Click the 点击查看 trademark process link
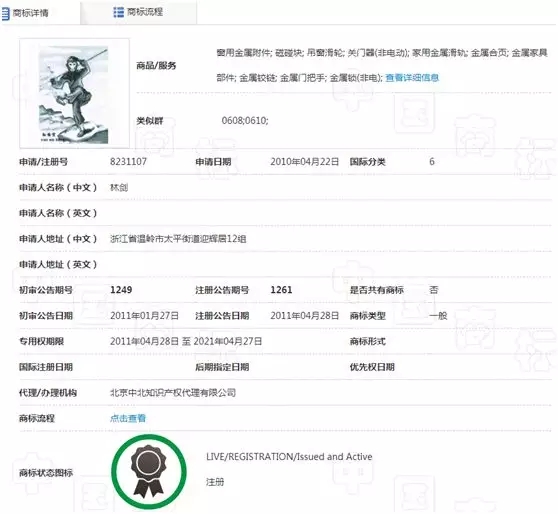This screenshot has height=514, width=558. (x=128, y=418)
